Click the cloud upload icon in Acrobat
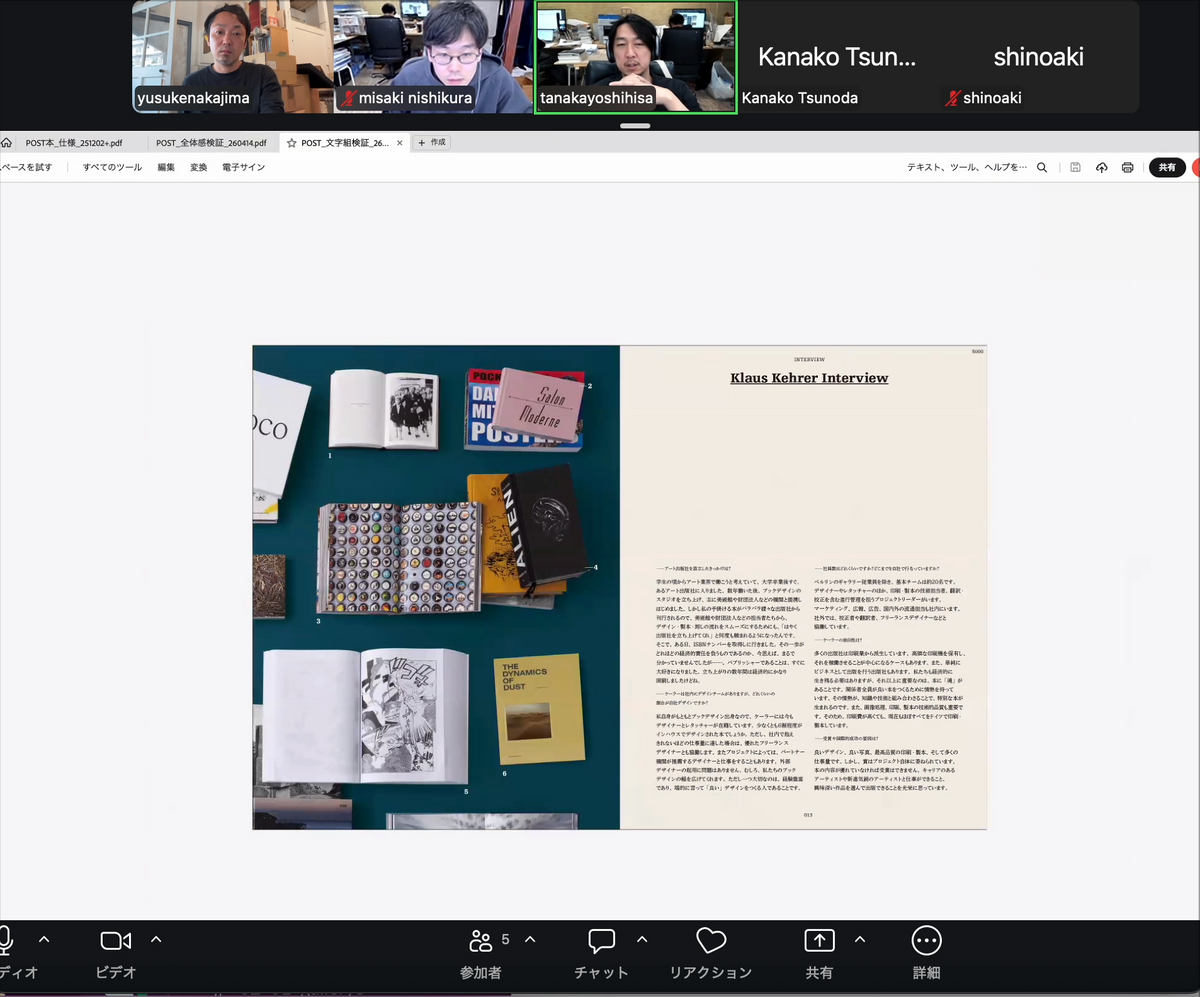 (x=1101, y=168)
